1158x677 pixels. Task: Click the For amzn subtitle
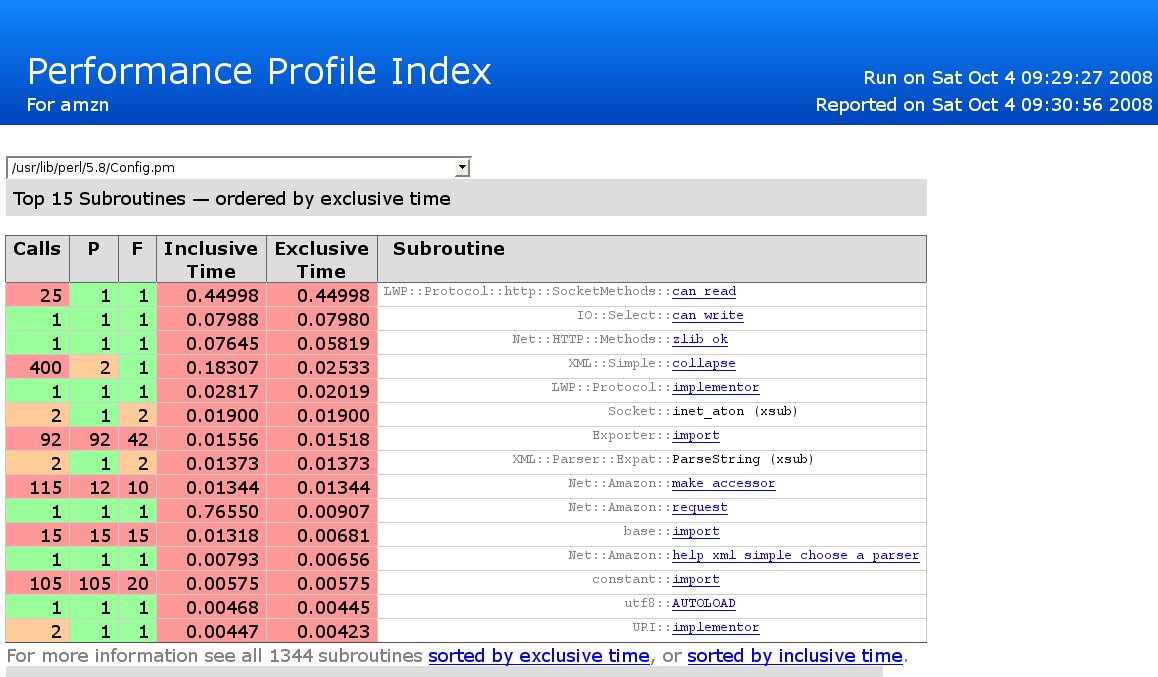tap(68, 105)
